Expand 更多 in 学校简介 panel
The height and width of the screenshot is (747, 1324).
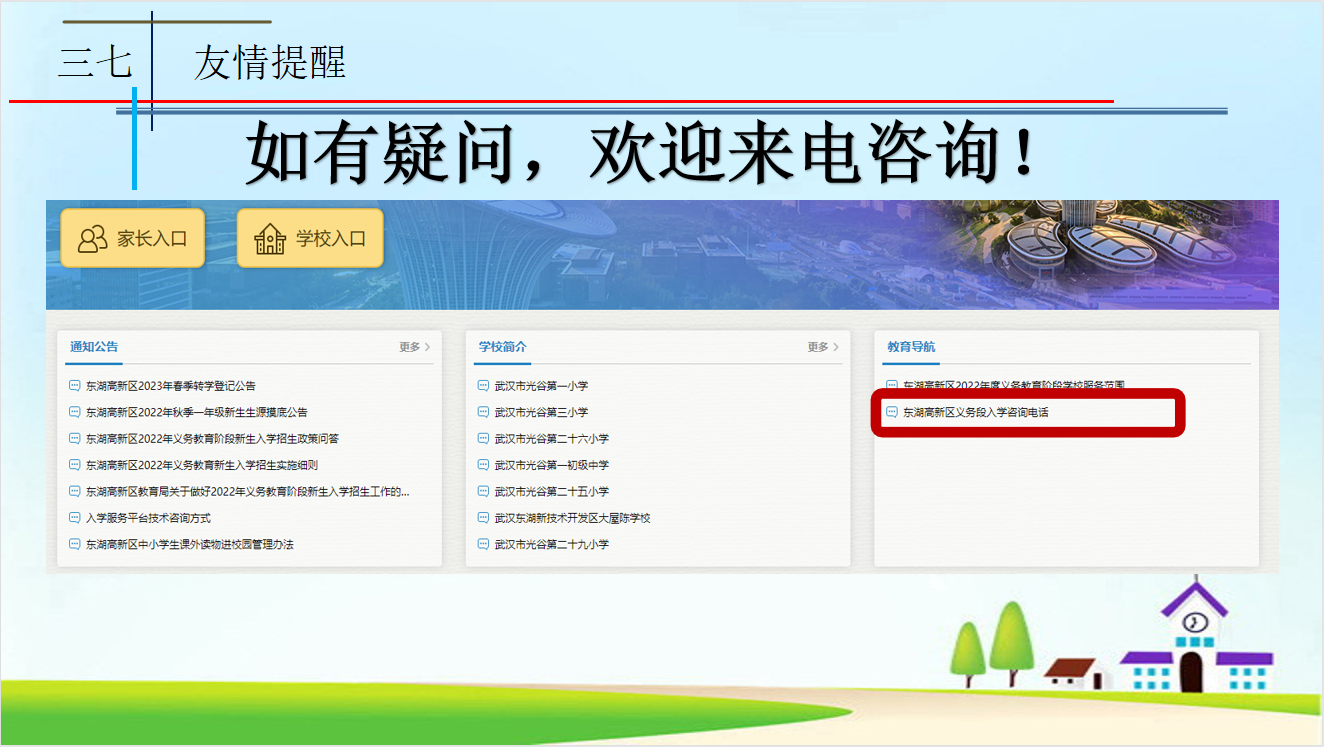823,347
